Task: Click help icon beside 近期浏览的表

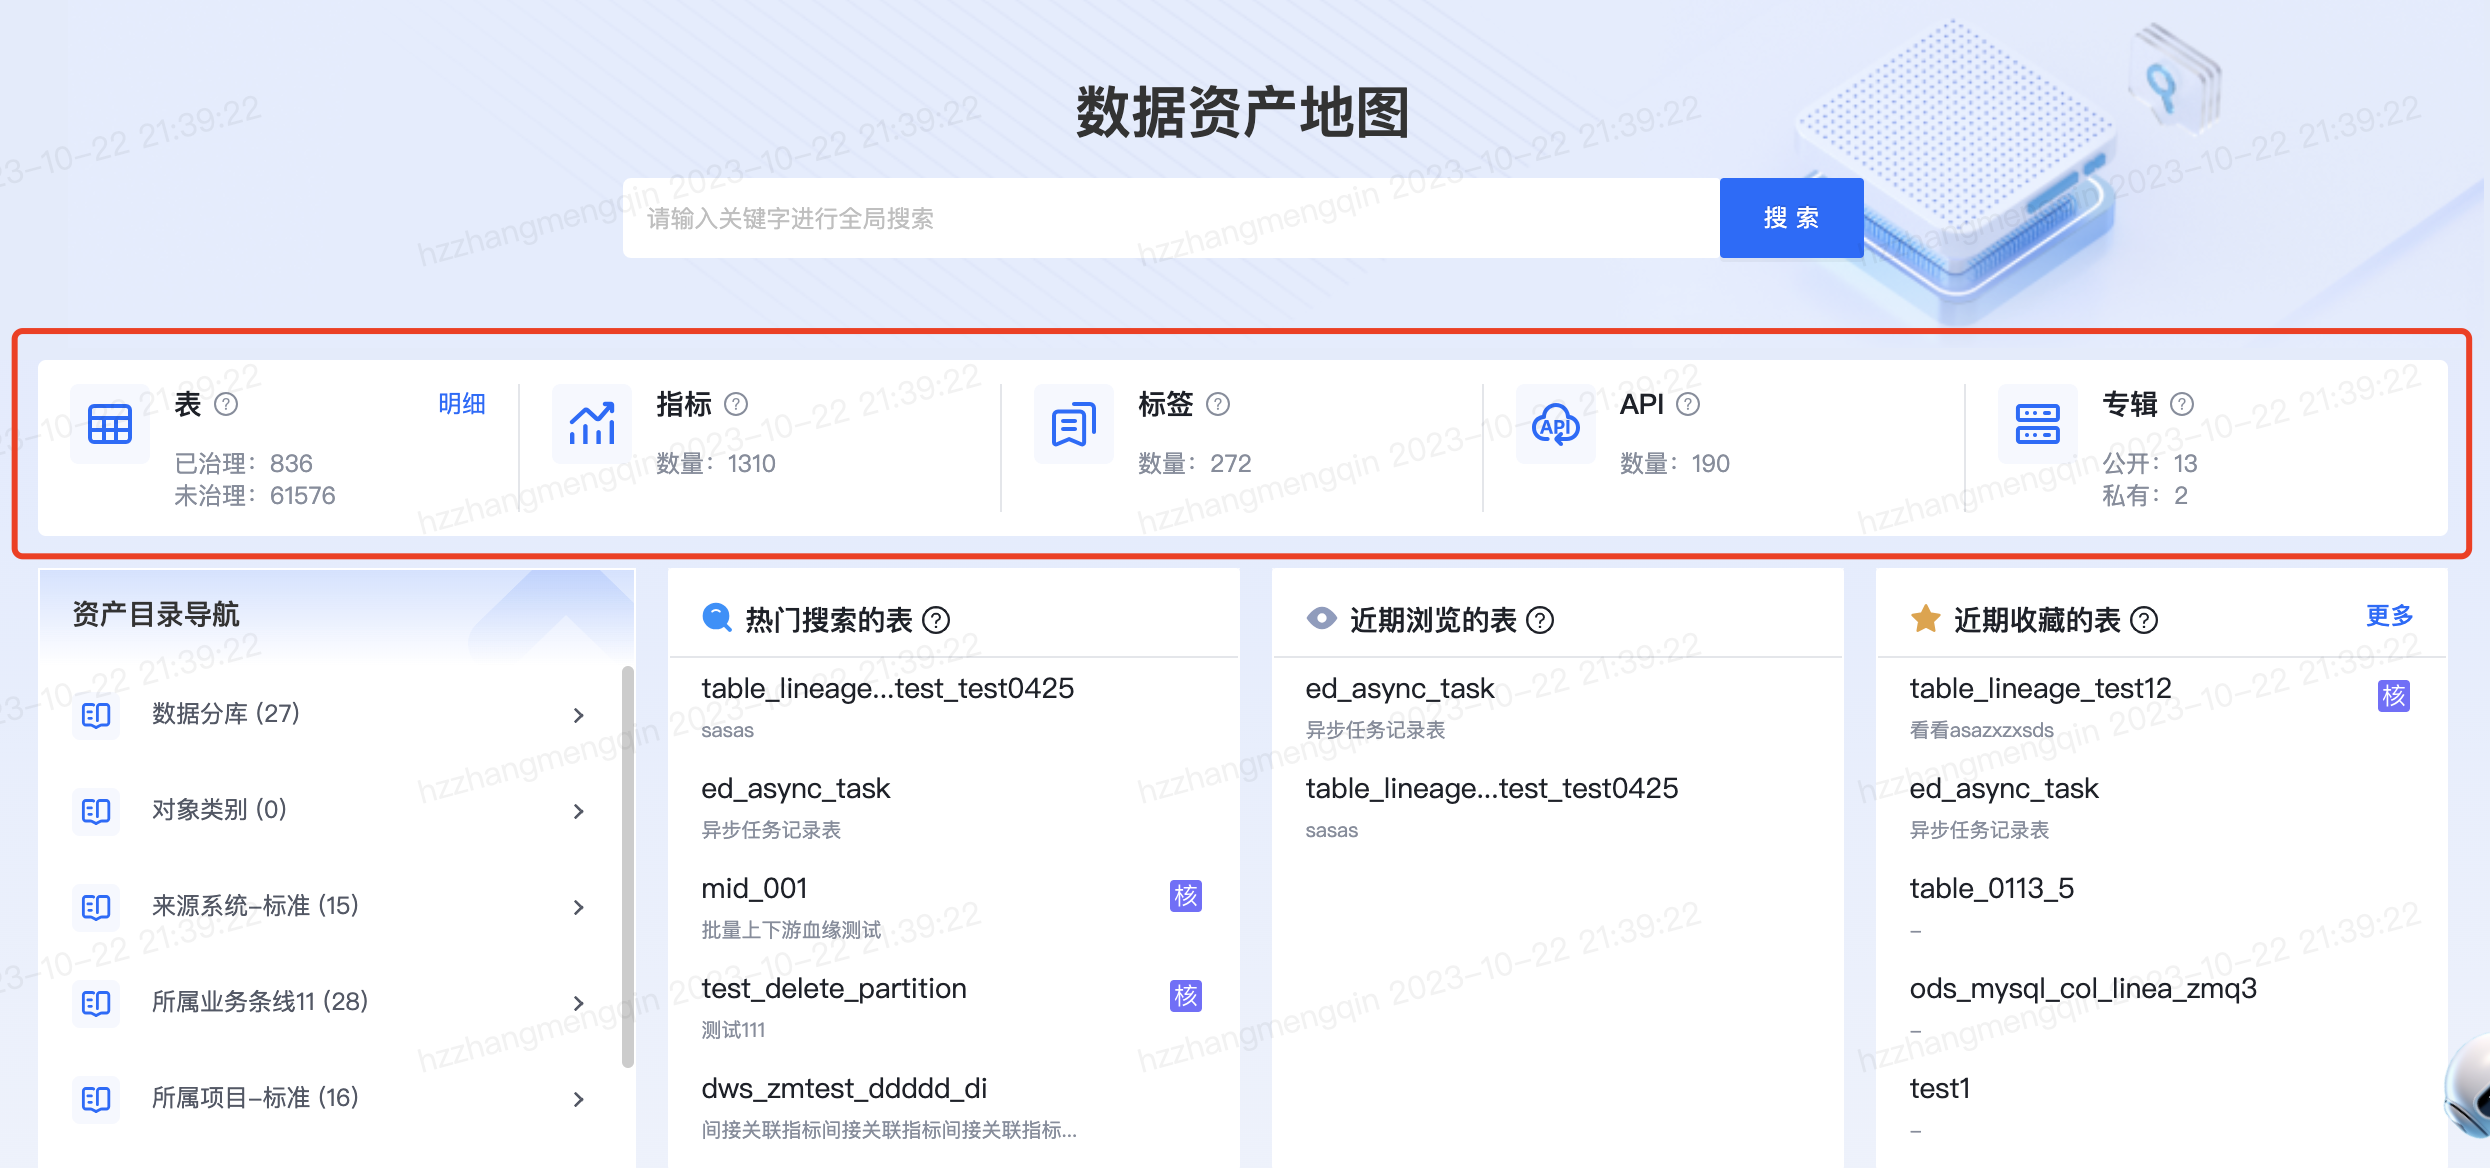Action: click(x=1540, y=620)
